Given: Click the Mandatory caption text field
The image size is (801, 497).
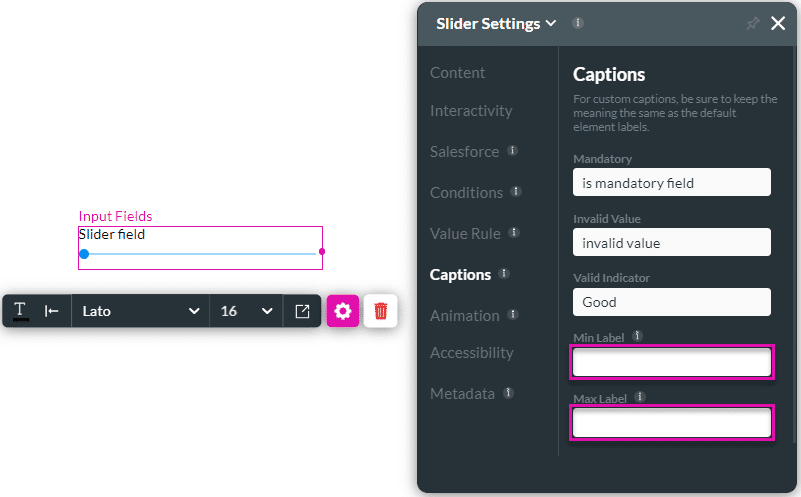Looking at the screenshot, I should pos(671,183).
